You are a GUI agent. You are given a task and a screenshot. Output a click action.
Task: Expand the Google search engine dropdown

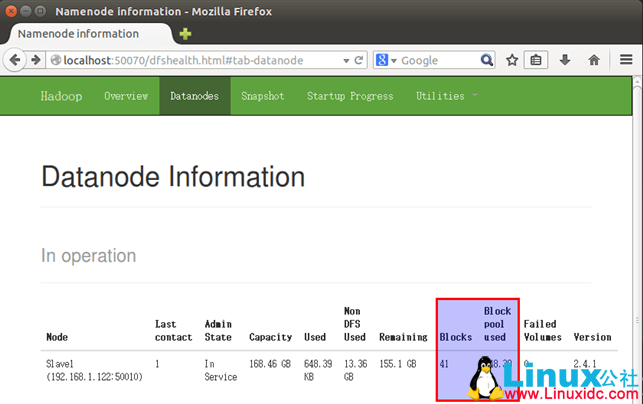[387, 60]
